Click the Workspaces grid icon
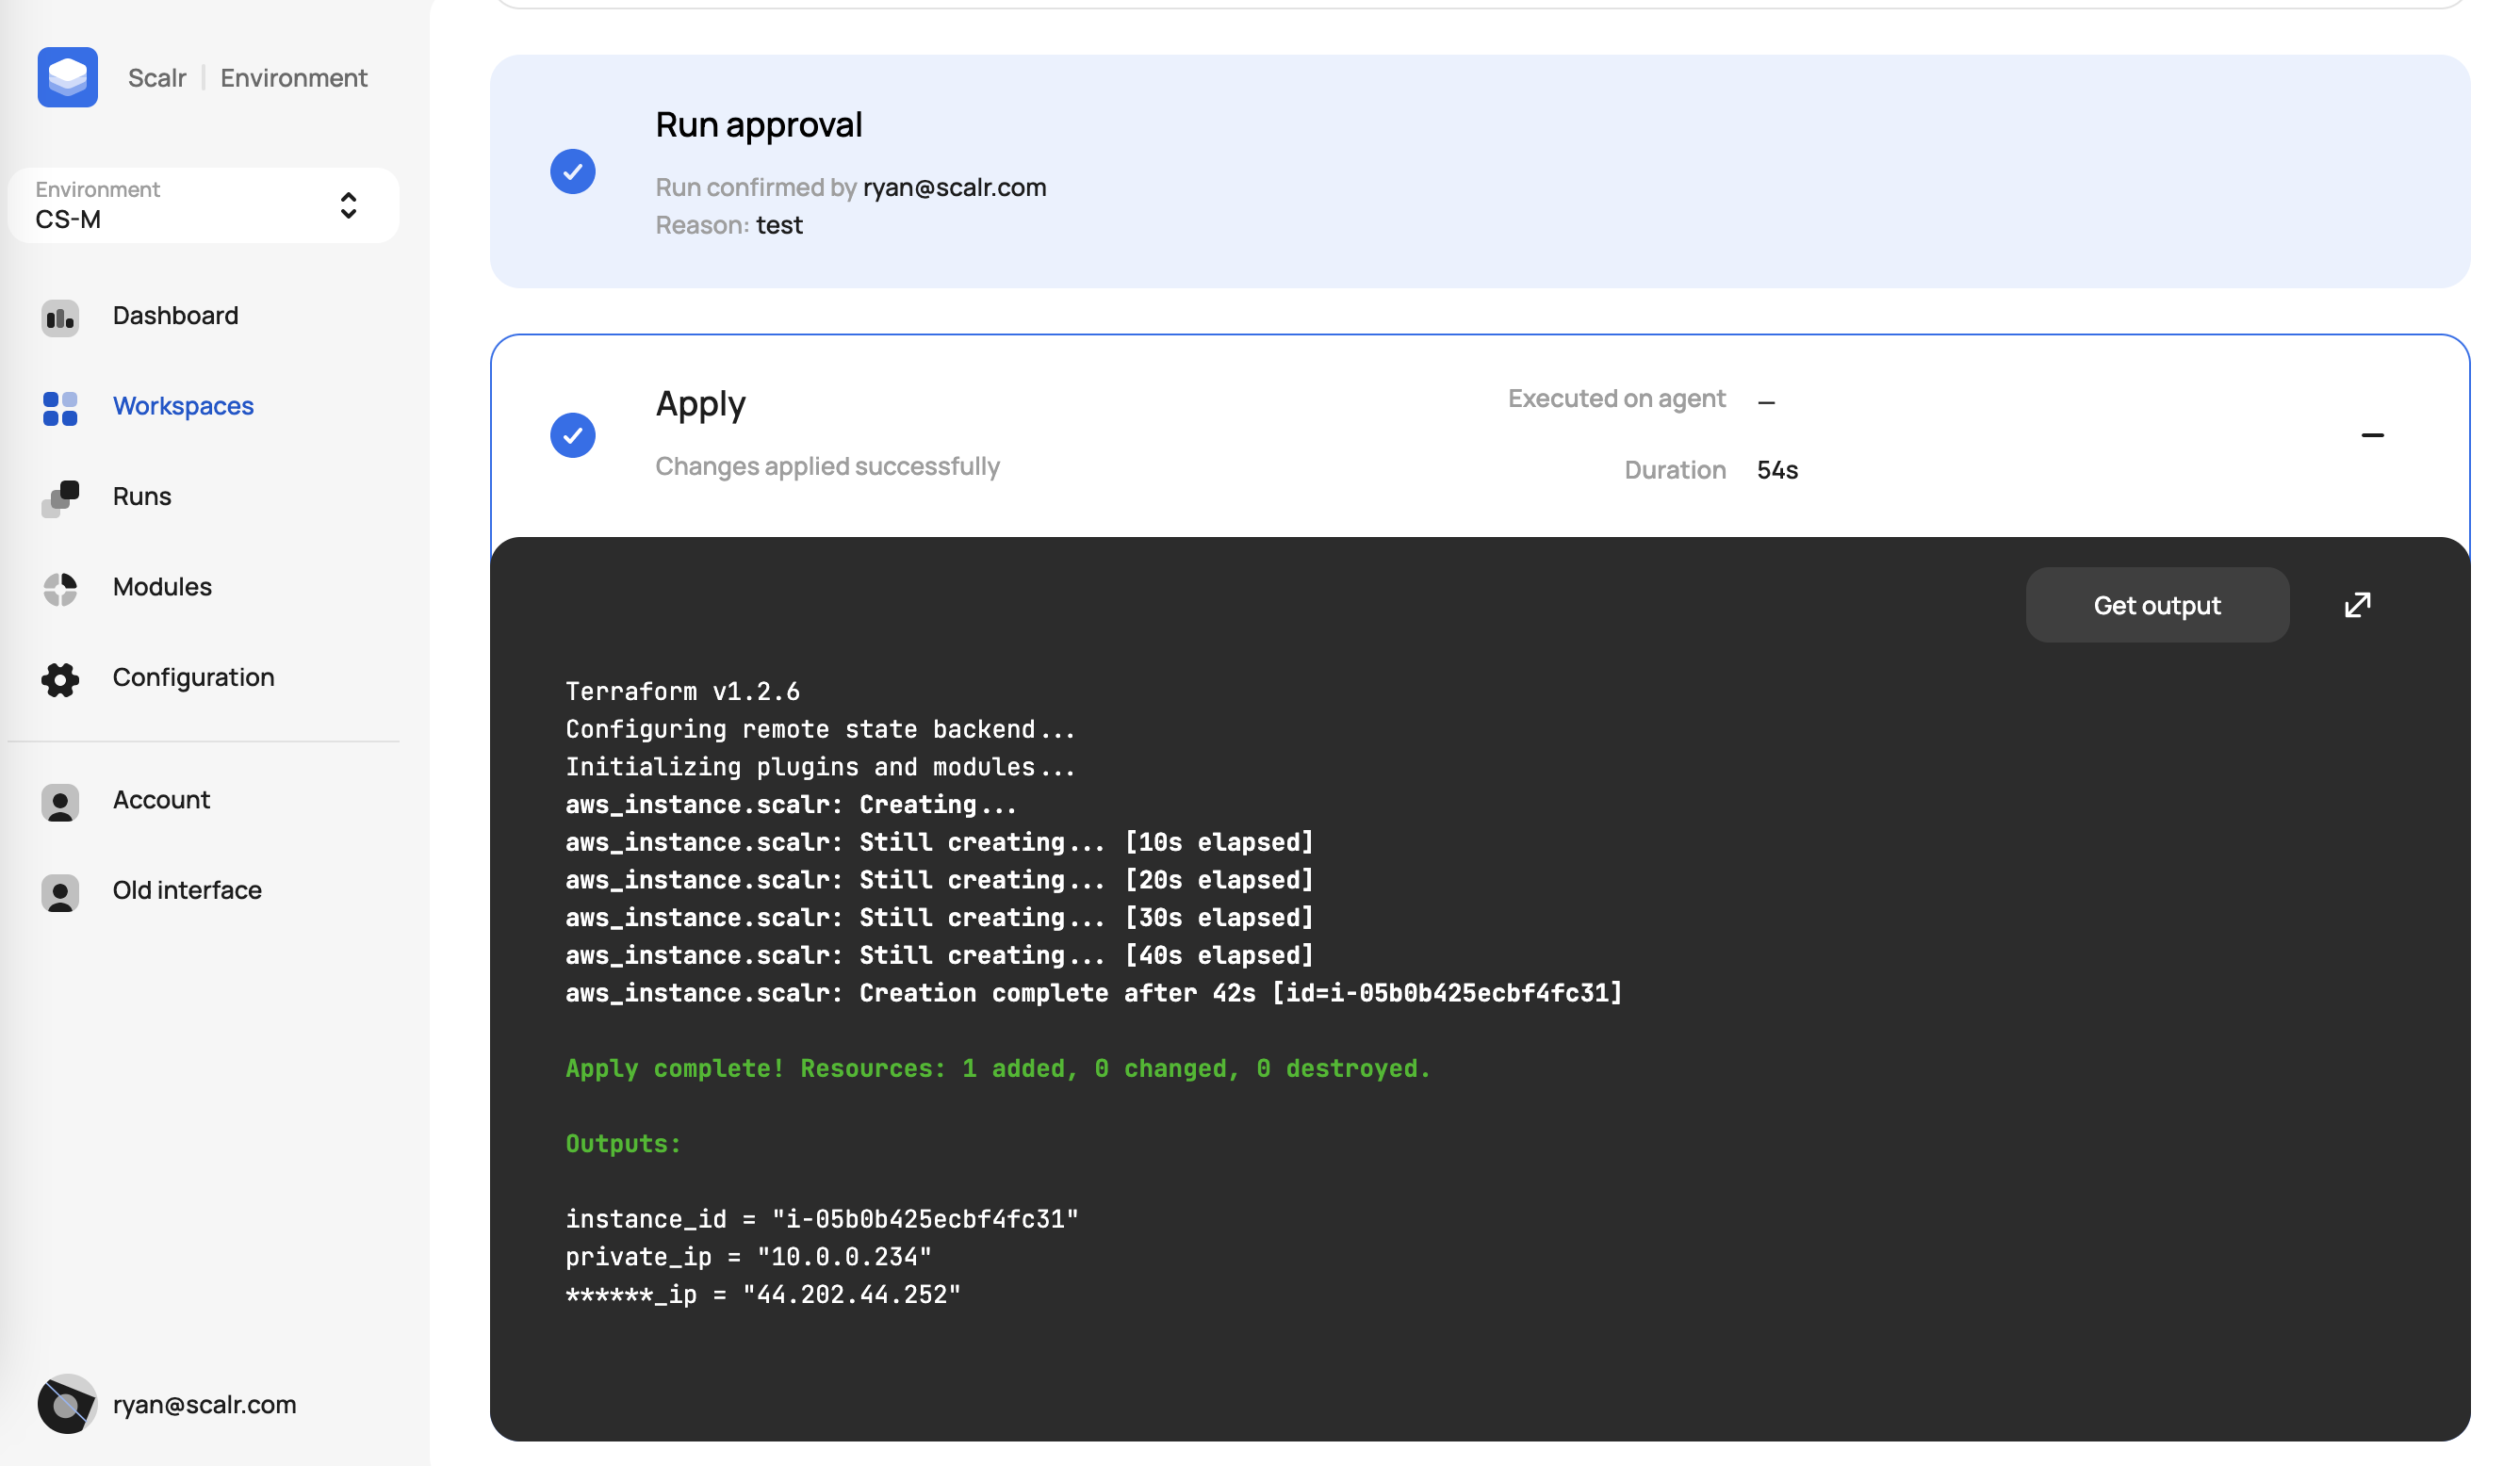This screenshot has width=2520, height=1466. click(x=60, y=408)
